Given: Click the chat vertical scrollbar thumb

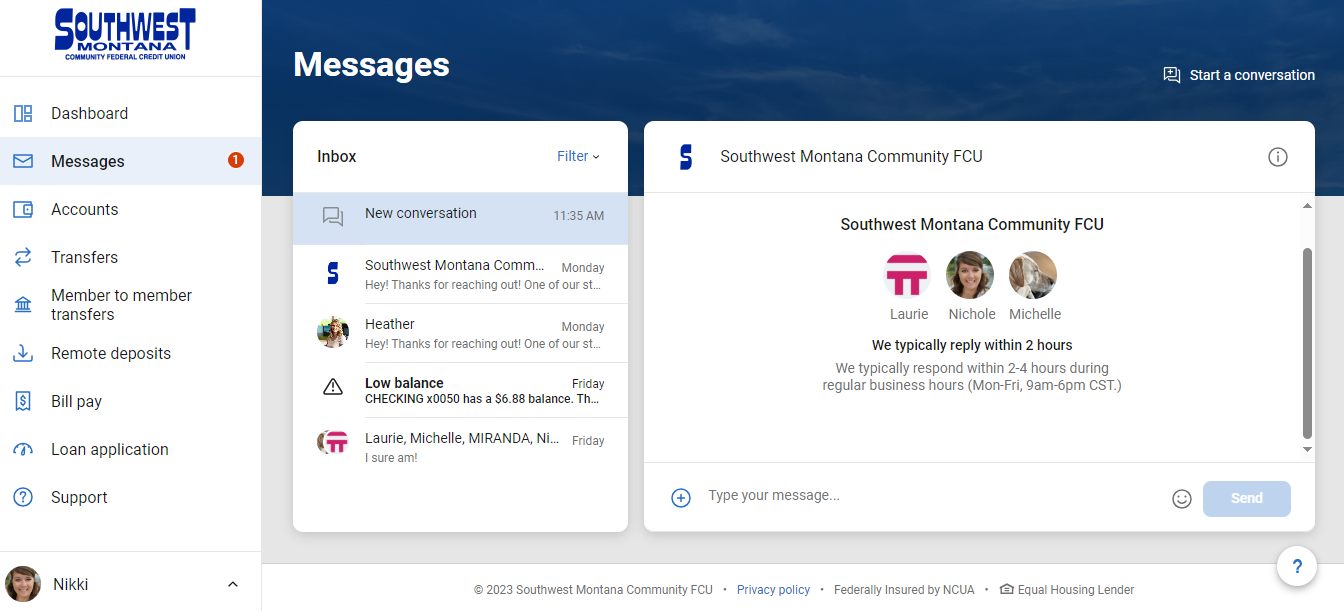Looking at the screenshot, I should pos(1307,343).
